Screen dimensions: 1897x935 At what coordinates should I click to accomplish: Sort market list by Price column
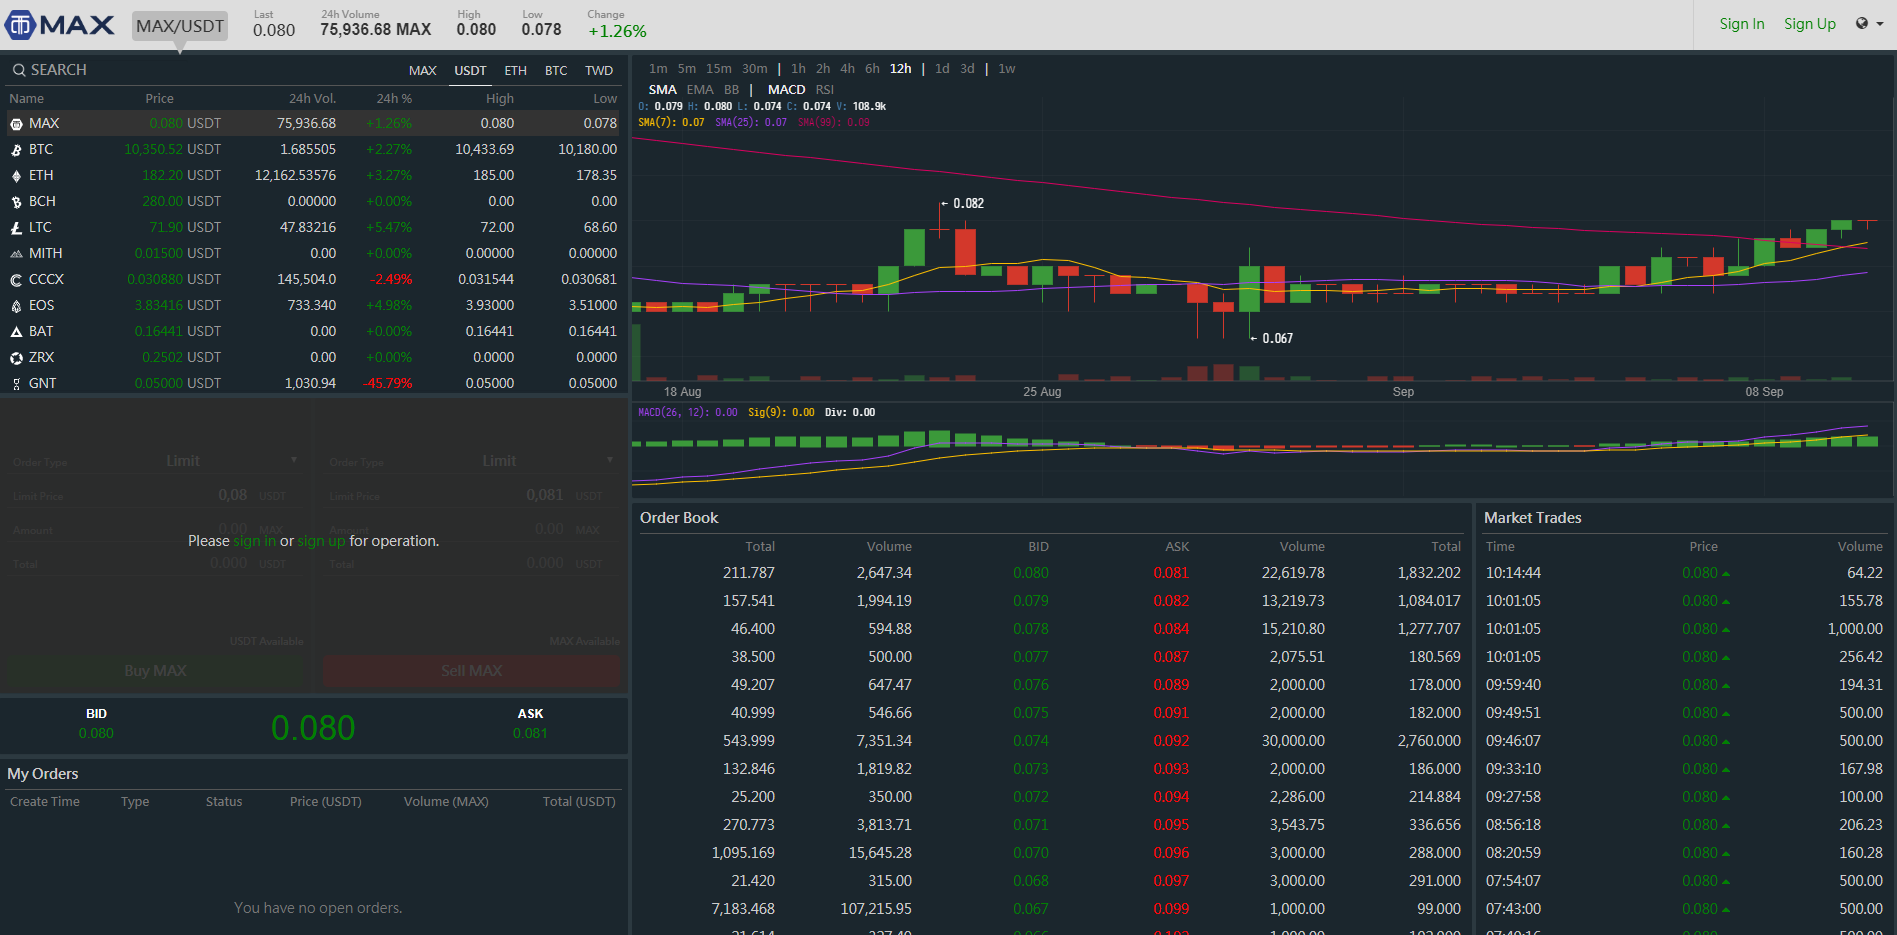click(159, 99)
